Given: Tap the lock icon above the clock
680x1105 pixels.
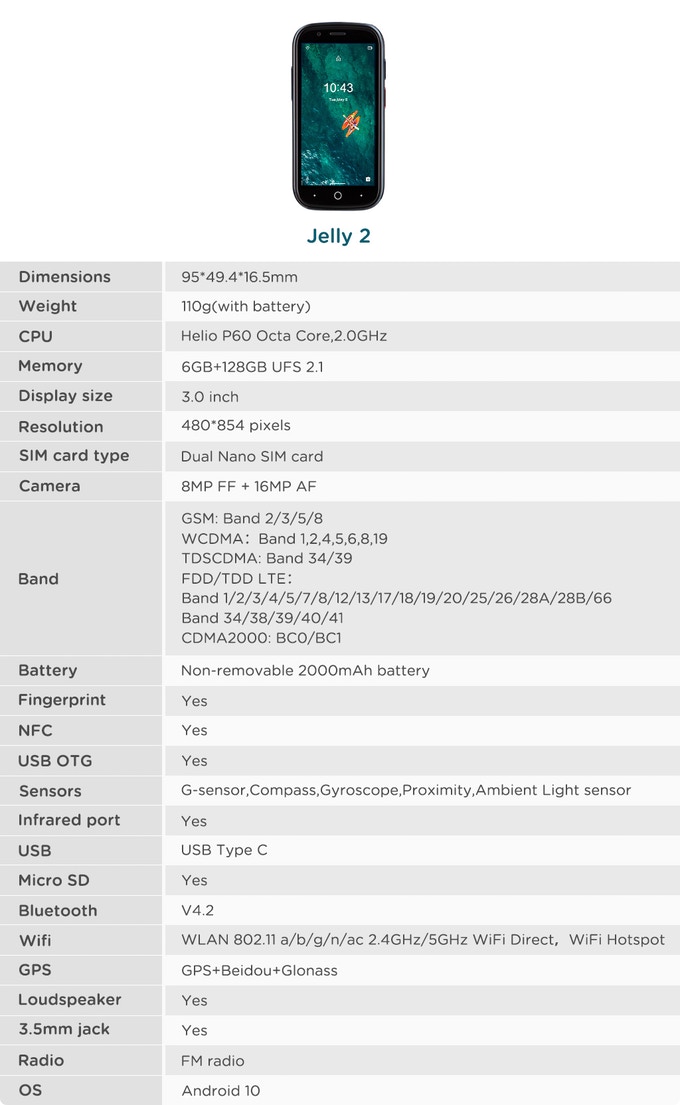Looking at the screenshot, I should coord(338,59).
